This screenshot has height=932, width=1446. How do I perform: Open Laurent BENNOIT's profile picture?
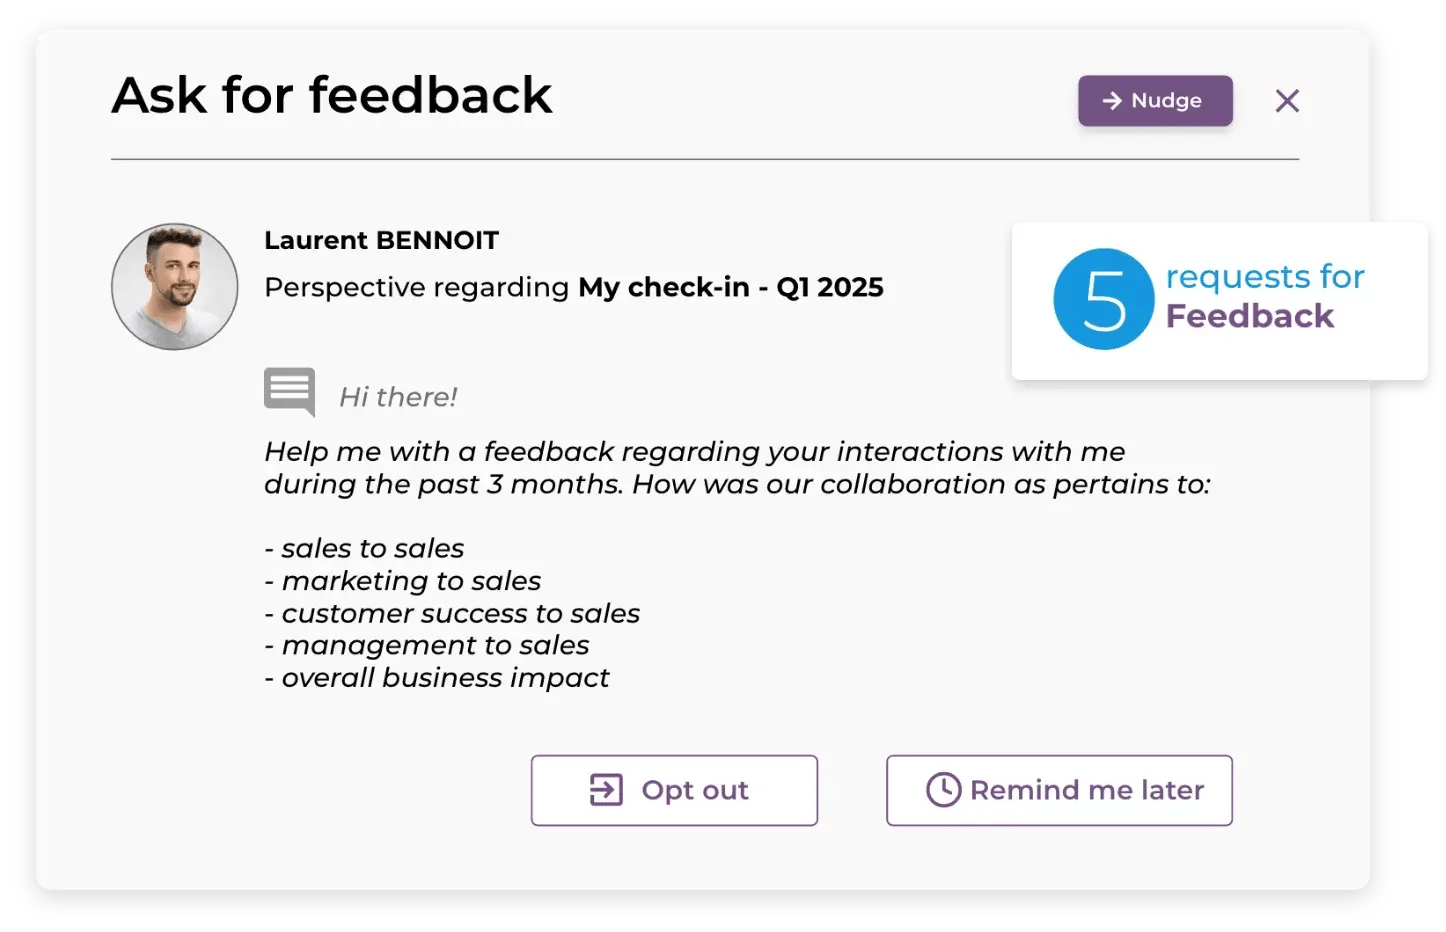coord(174,287)
